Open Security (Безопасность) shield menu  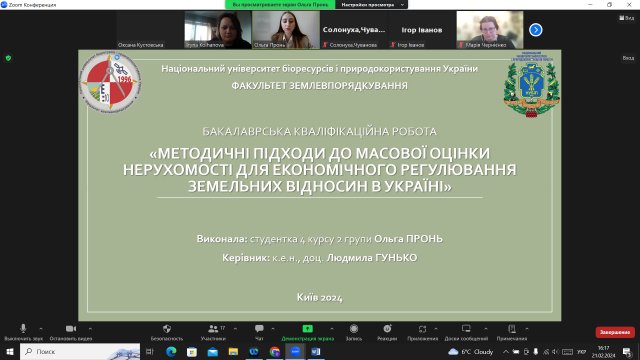pyautogui.click(x=167, y=332)
